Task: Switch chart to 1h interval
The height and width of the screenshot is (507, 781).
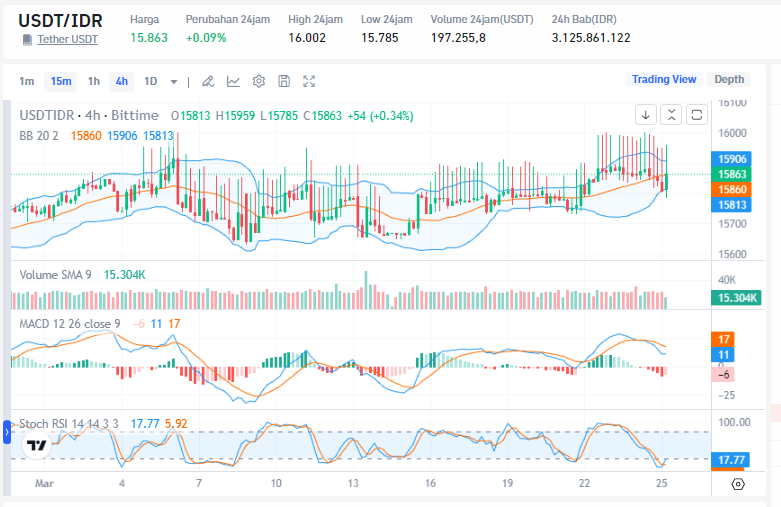Action: 94,81
